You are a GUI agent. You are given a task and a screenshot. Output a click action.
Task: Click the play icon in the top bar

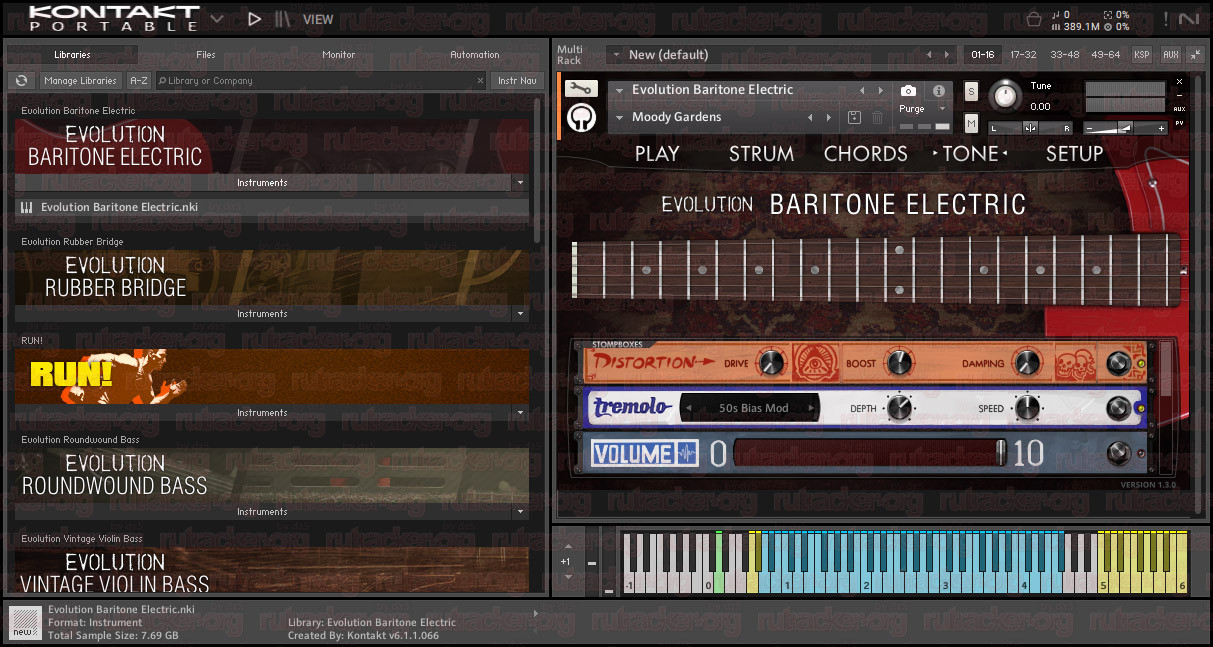pyautogui.click(x=254, y=18)
